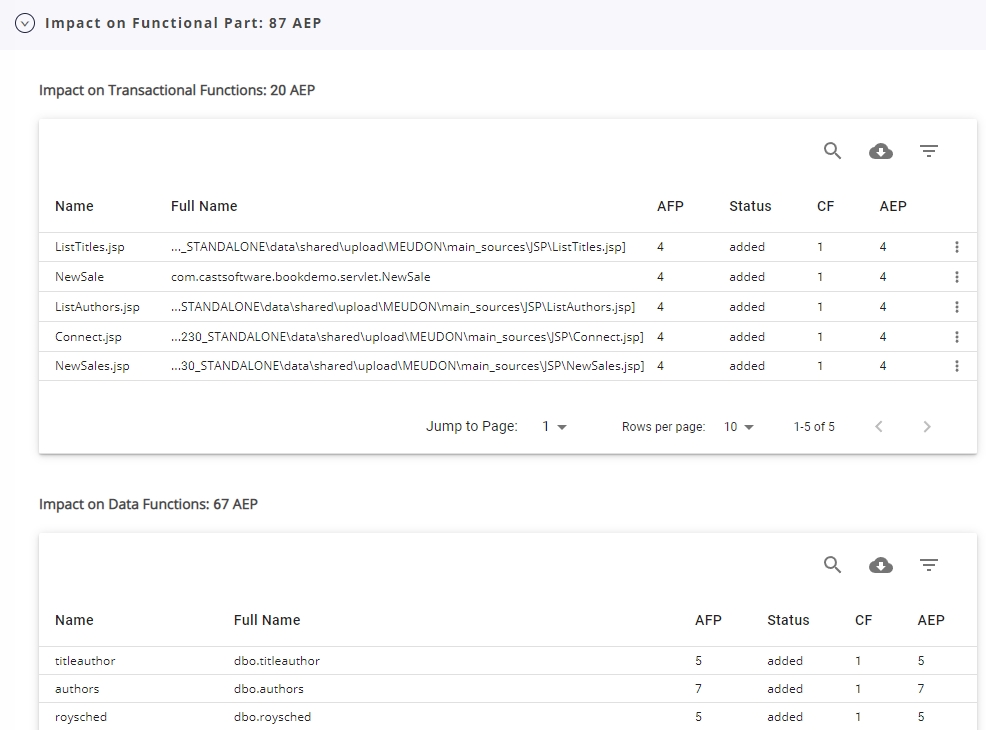Viewport: 986px width, 730px height.
Task: Open search in Transactional Functions table
Action: point(832,151)
